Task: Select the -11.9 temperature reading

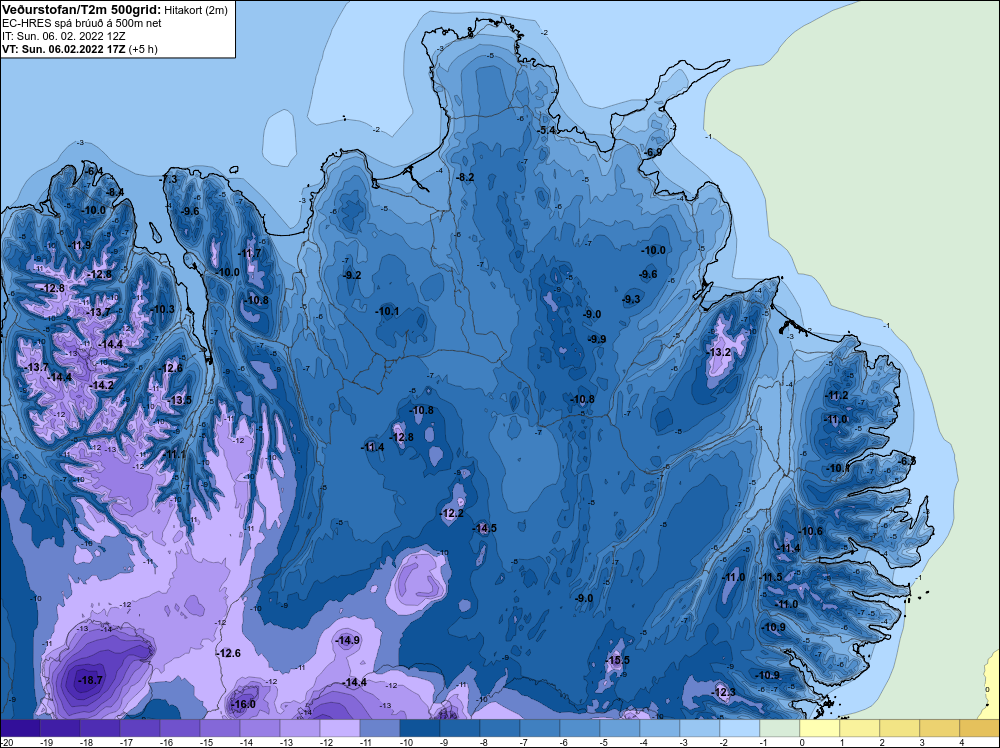Action: [80, 245]
